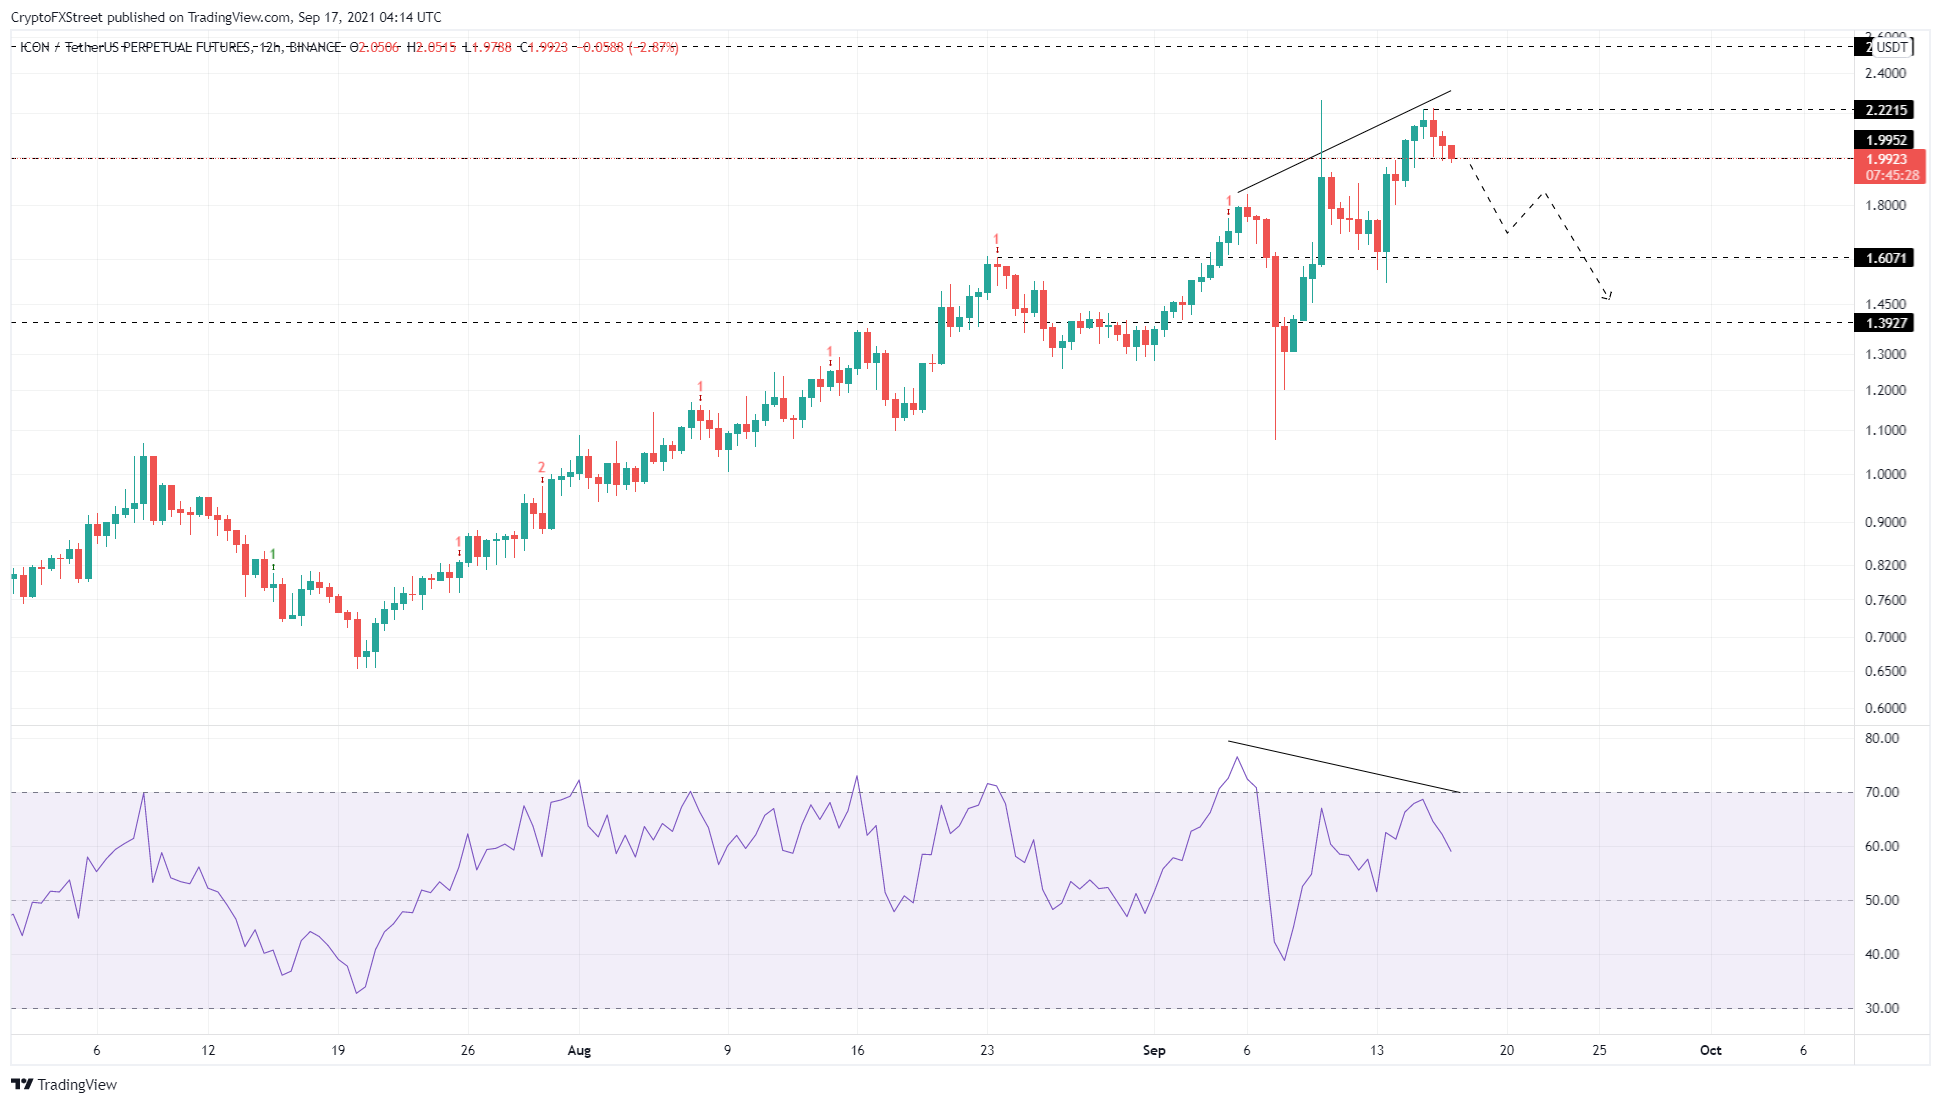The height and width of the screenshot is (1104, 1941).
Task: Click the 1.2000 price axis value
Action: click(x=1885, y=391)
